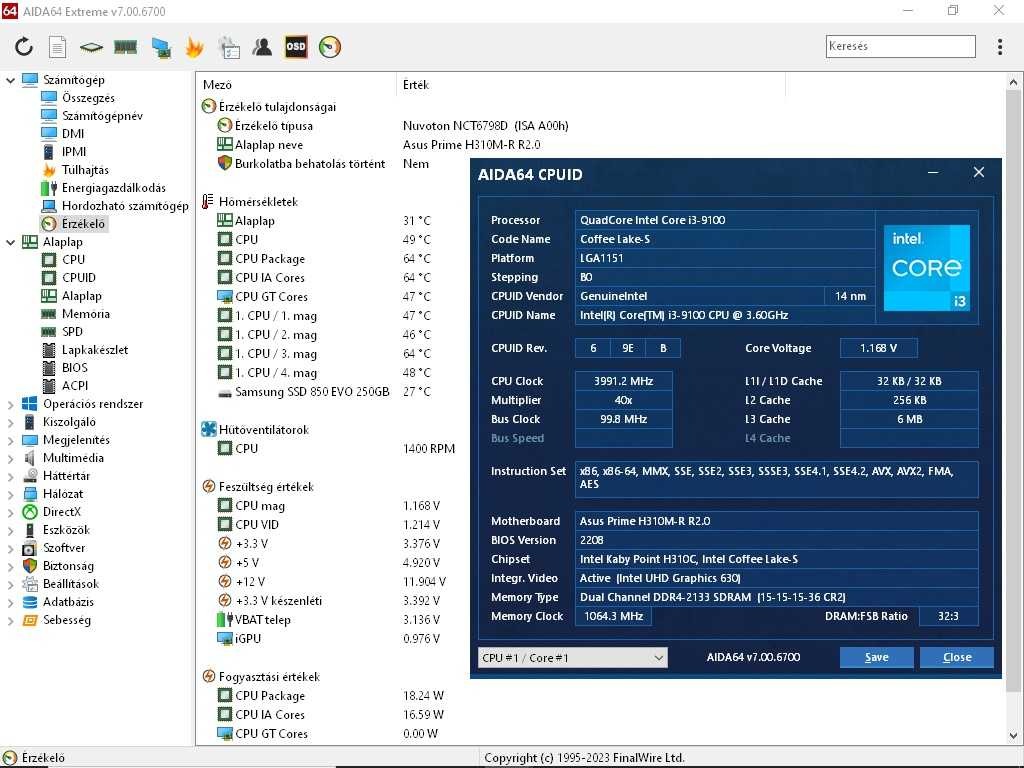Click the Refresh toolbar icon

point(24,47)
